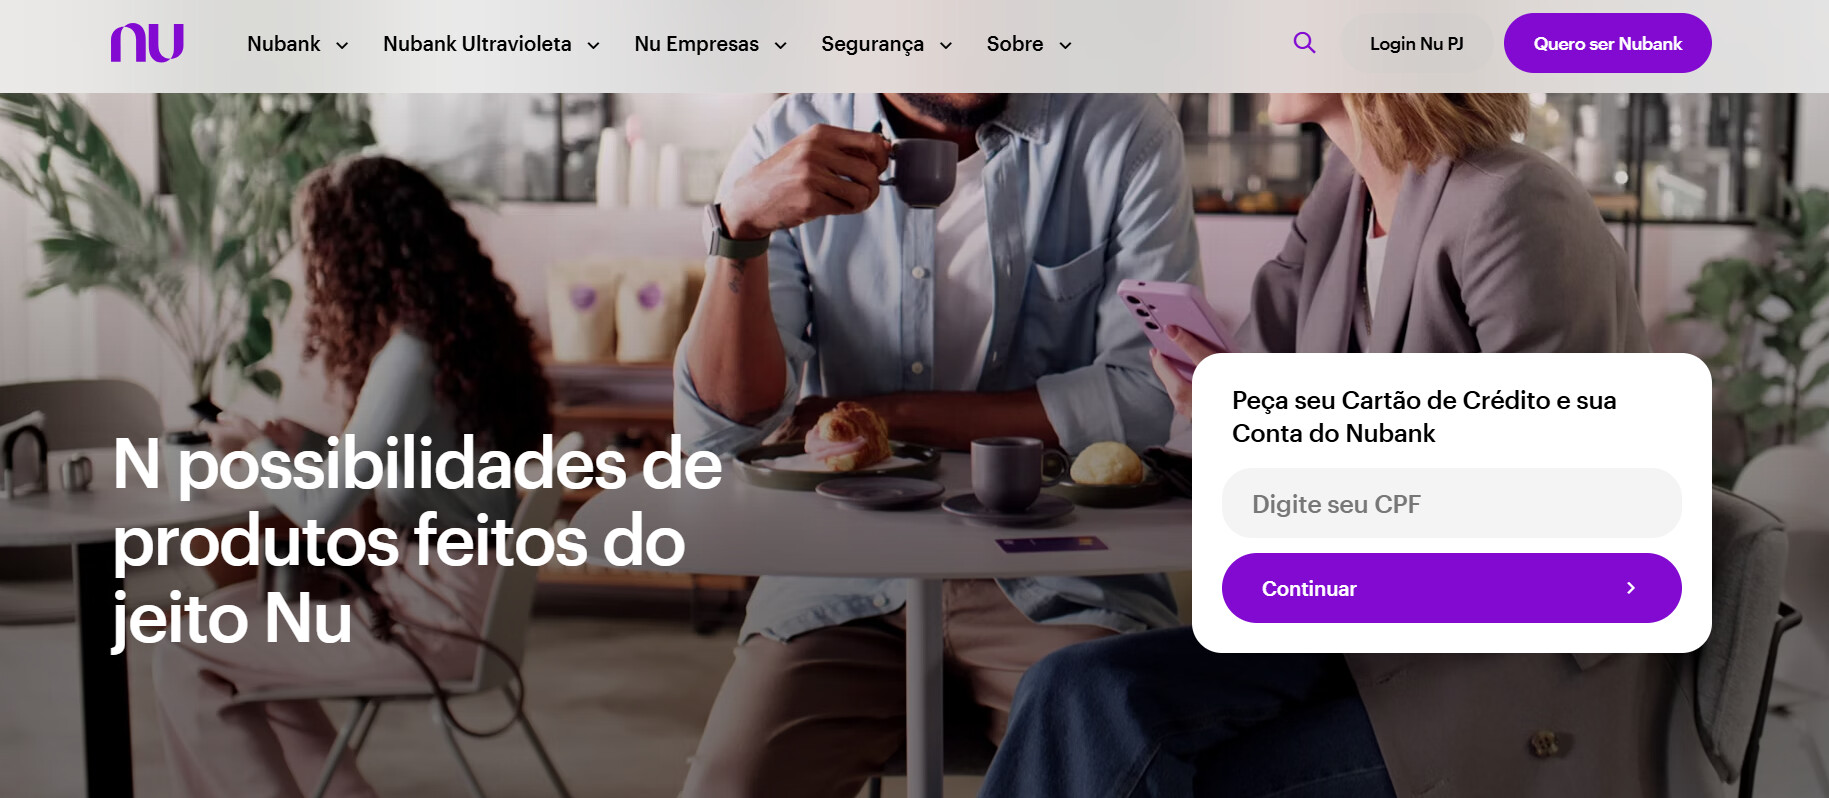1829x798 pixels.
Task: Expand the Nu Empresas chevron
Action: click(x=781, y=45)
